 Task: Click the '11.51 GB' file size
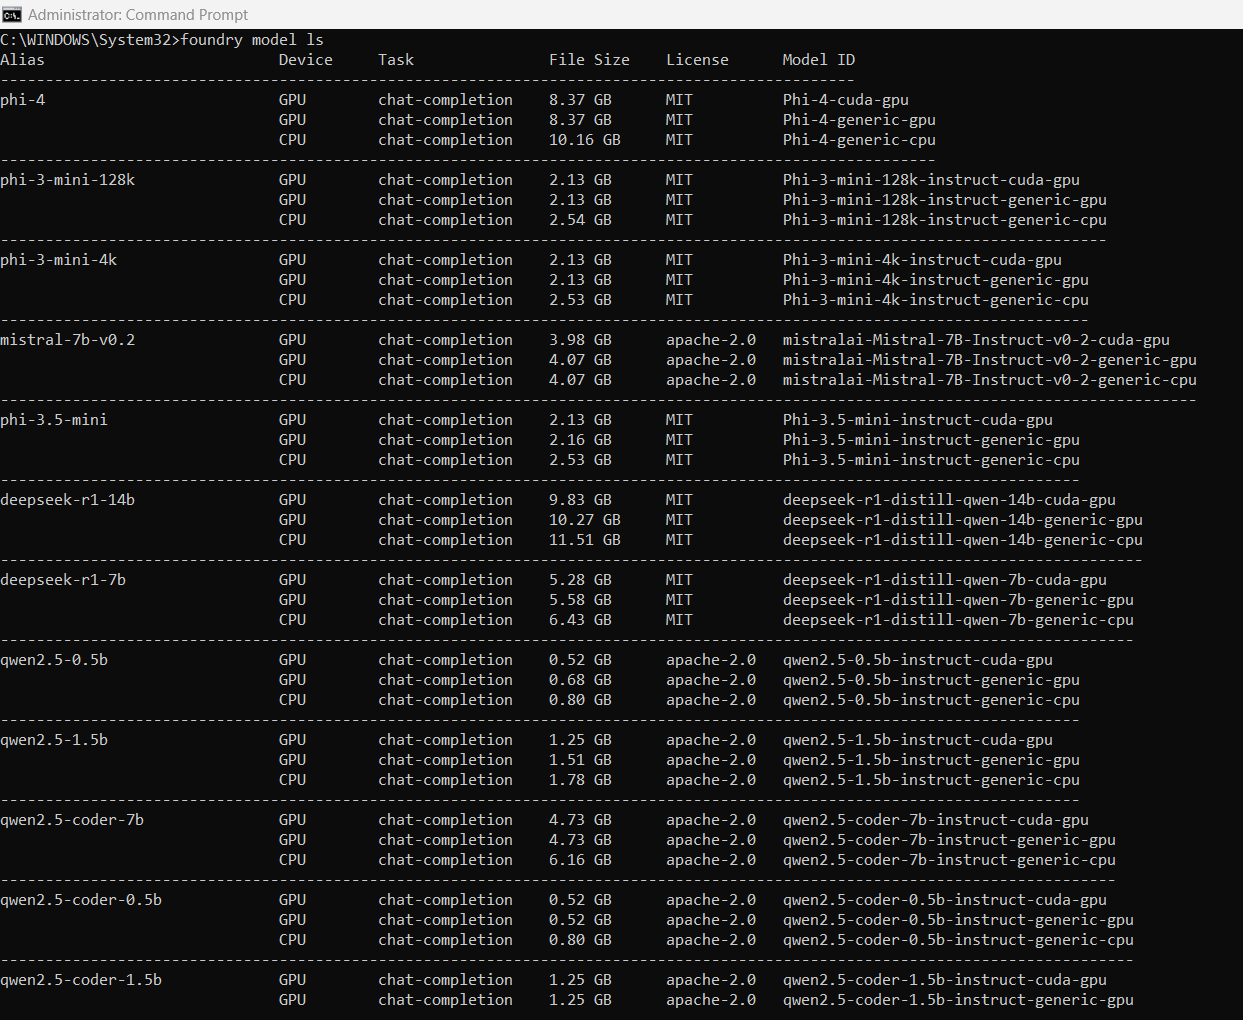[585, 540]
